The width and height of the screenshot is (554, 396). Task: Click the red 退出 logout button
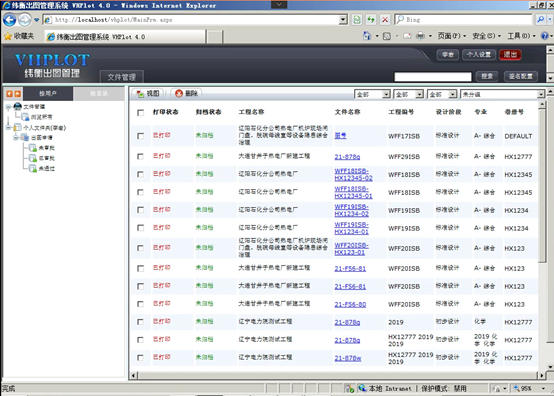click(x=510, y=55)
